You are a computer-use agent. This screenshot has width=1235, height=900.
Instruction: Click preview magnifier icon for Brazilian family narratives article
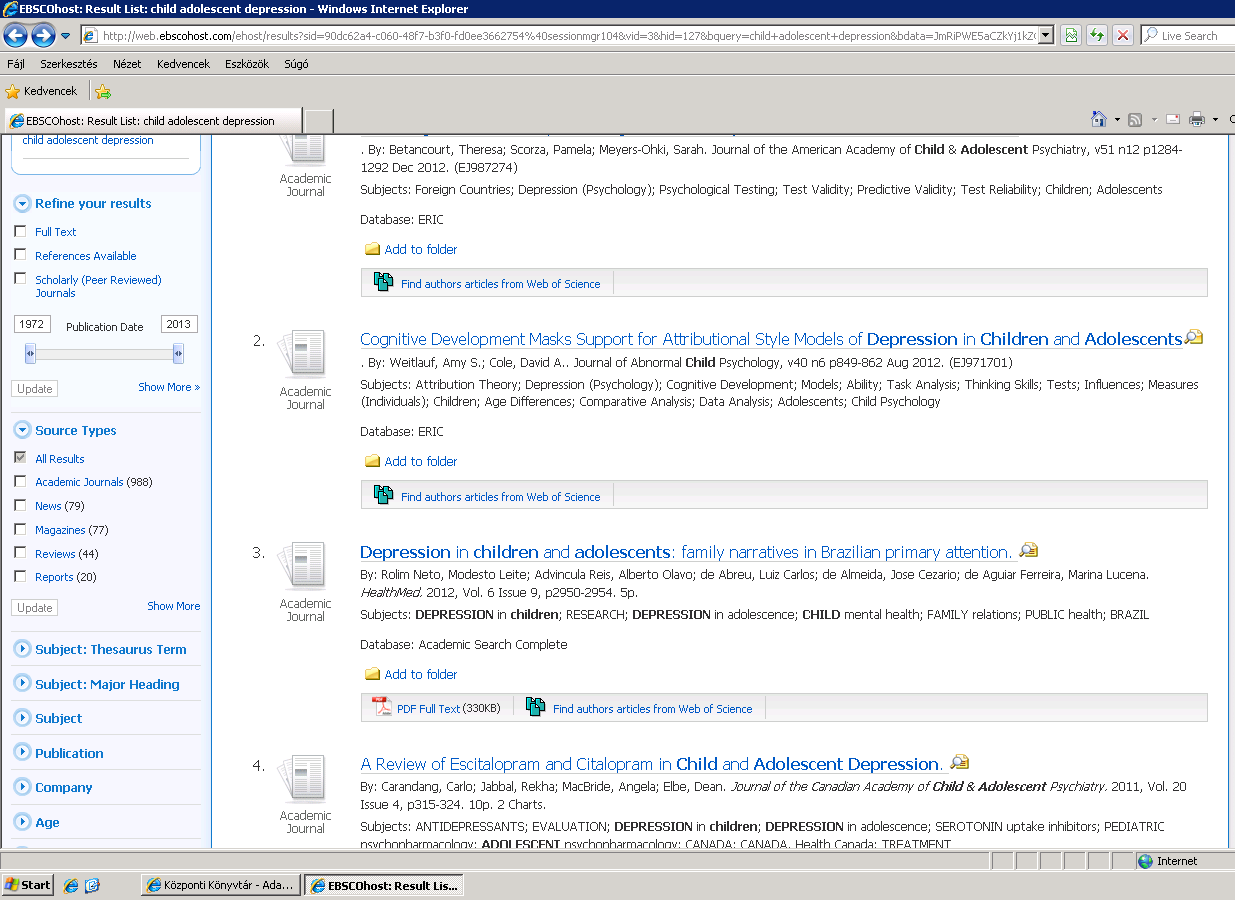tap(1029, 550)
